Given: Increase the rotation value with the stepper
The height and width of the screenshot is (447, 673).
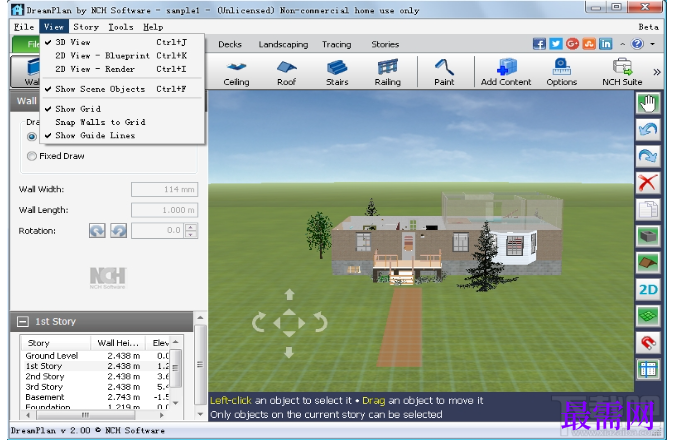Looking at the screenshot, I should (x=191, y=227).
